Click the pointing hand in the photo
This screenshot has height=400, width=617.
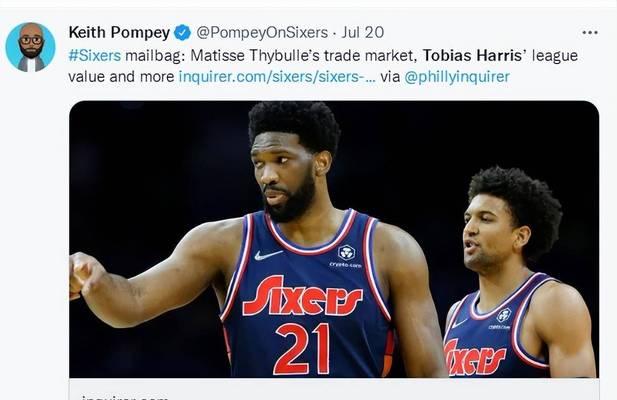coord(86,276)
